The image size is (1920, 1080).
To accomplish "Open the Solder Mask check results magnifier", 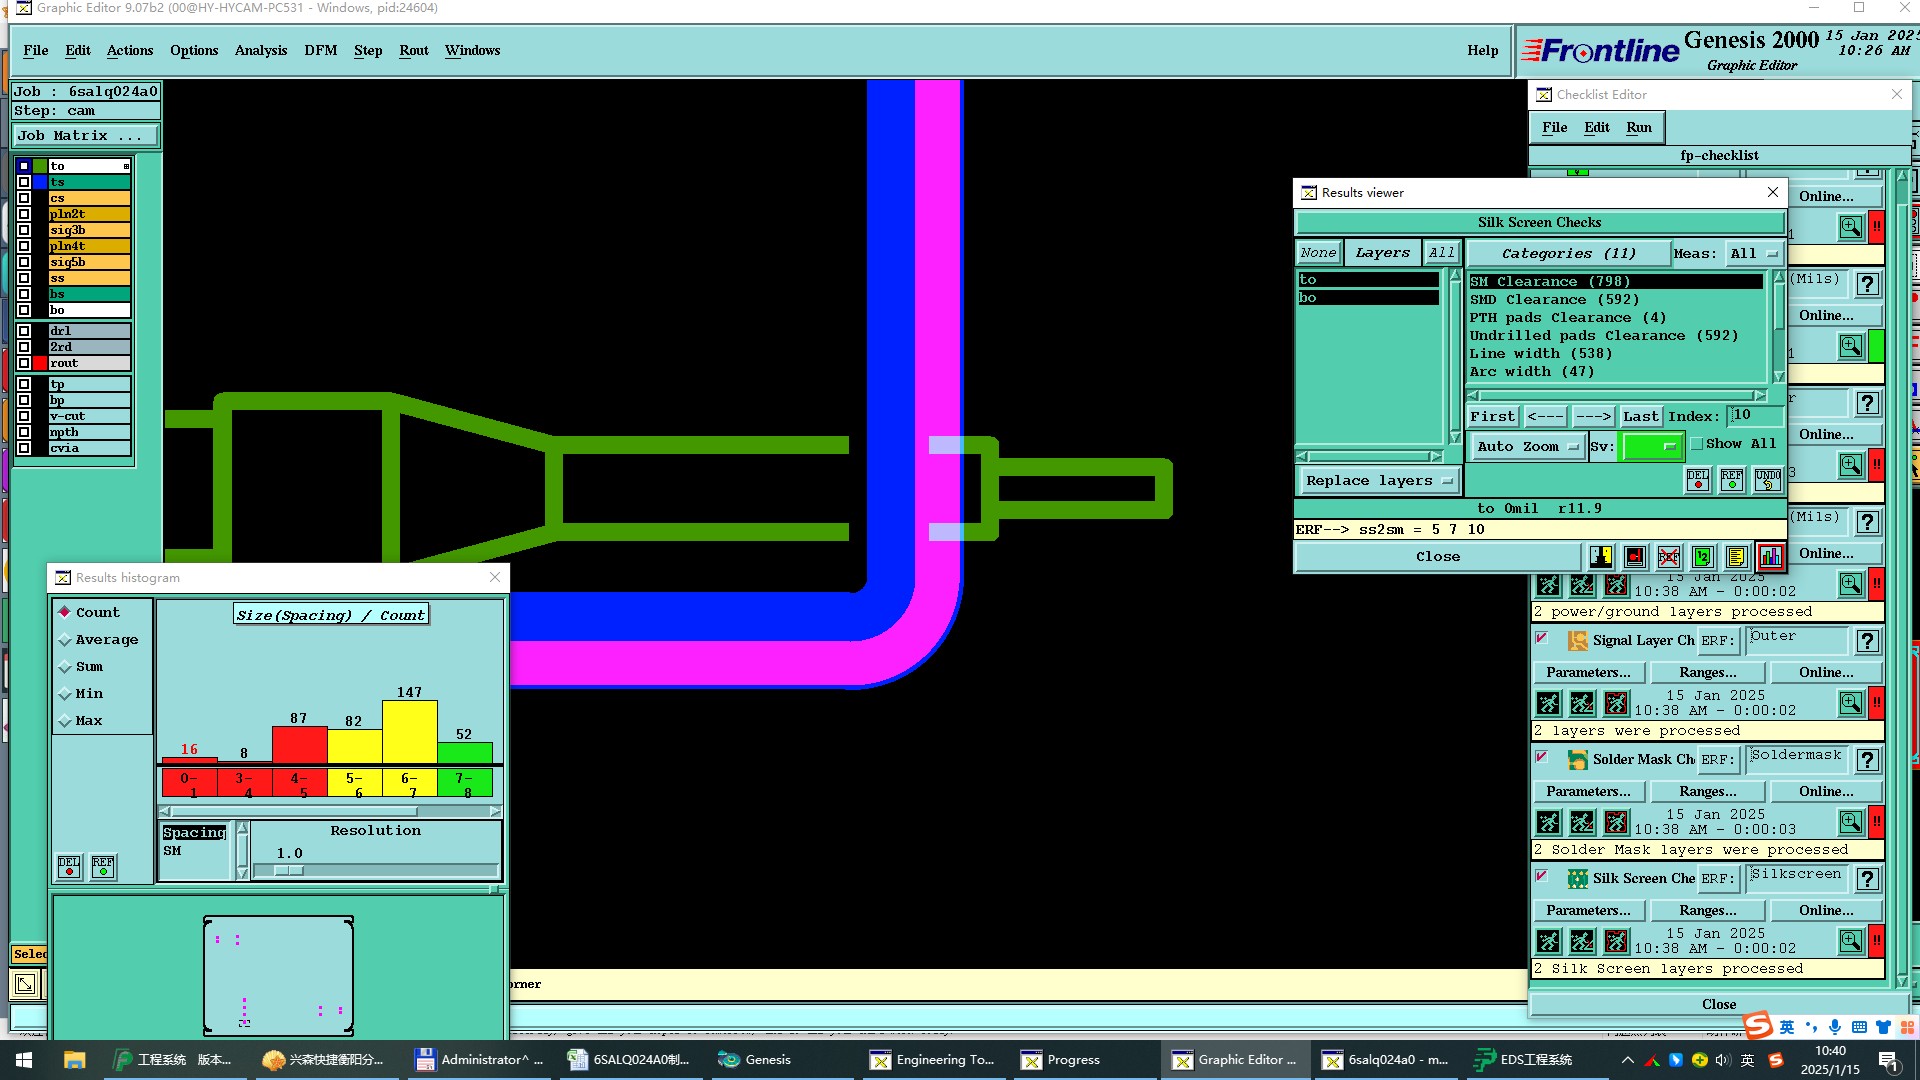I will coord(1851,822).
